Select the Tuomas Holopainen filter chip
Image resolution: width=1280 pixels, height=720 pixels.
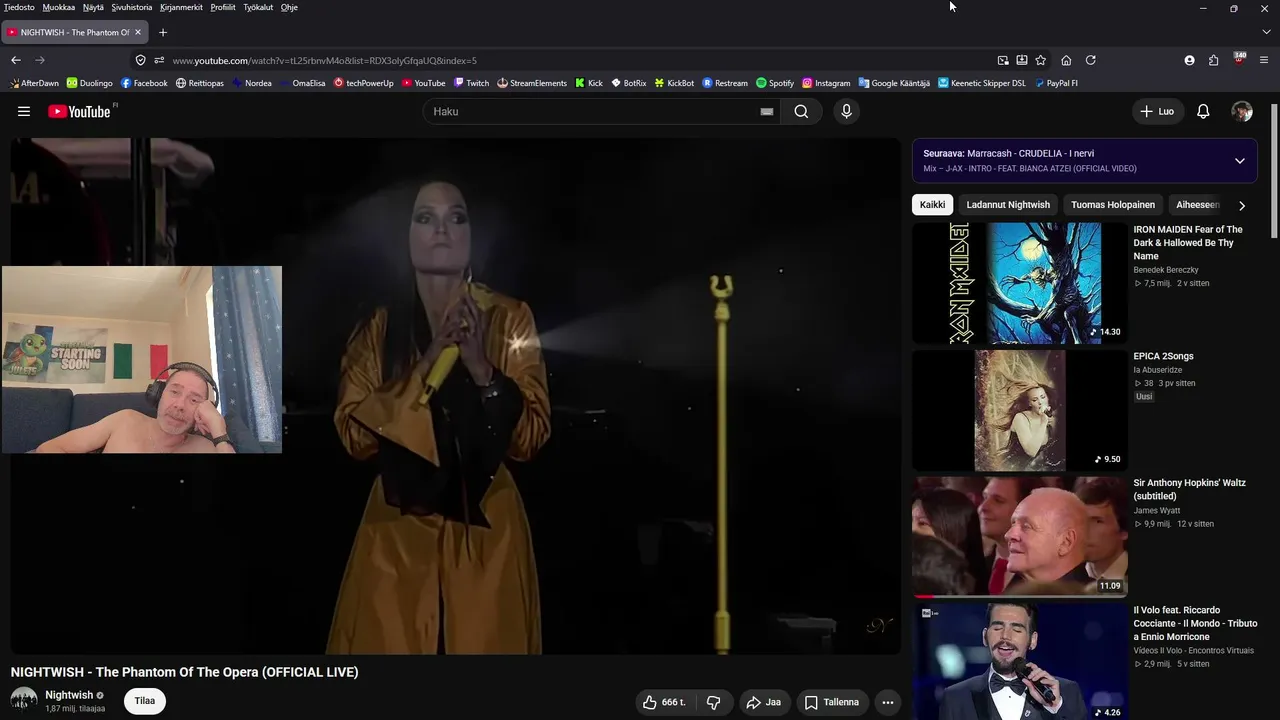coord(1113,205)
